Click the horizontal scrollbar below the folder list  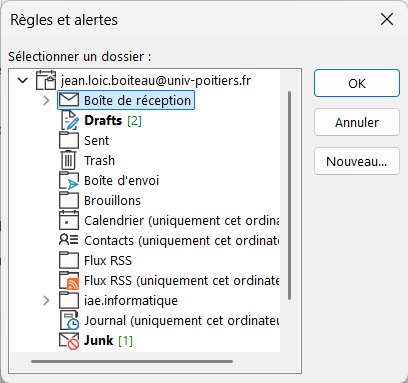point(132,361)
